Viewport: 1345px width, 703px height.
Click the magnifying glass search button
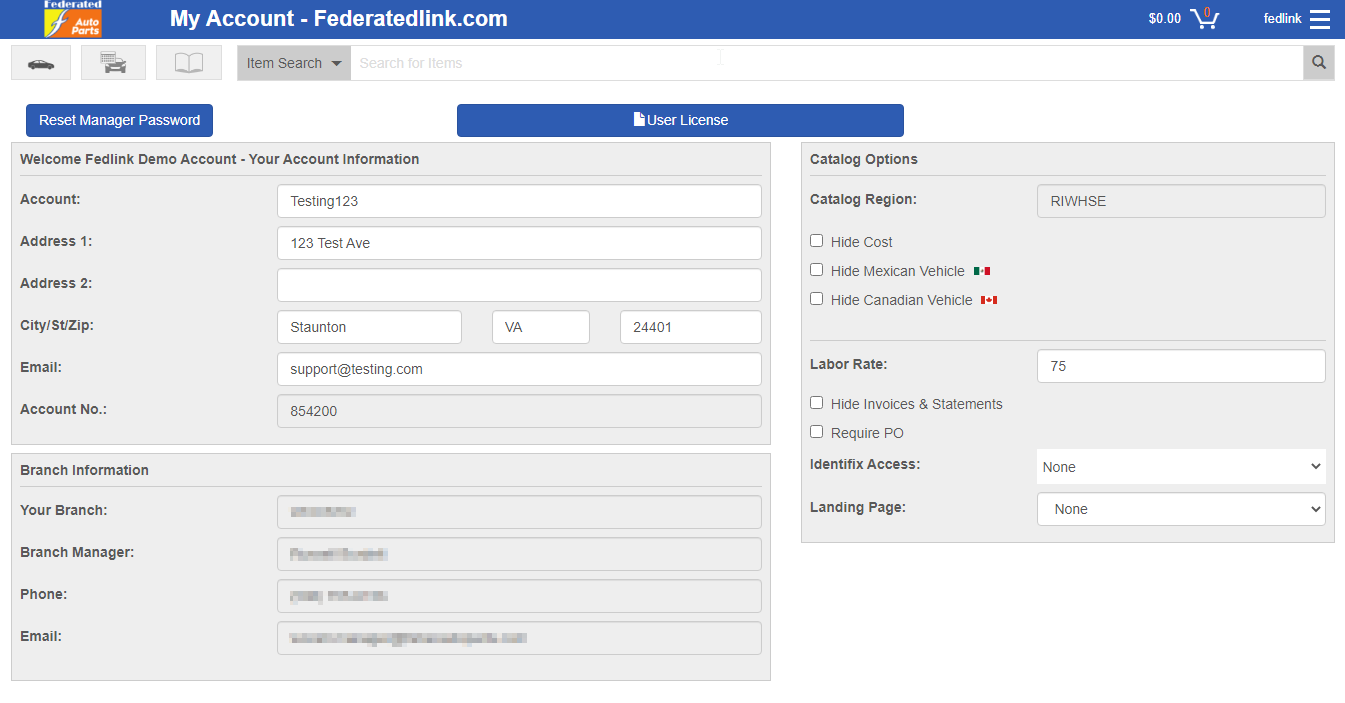(x=1318, y=63)
